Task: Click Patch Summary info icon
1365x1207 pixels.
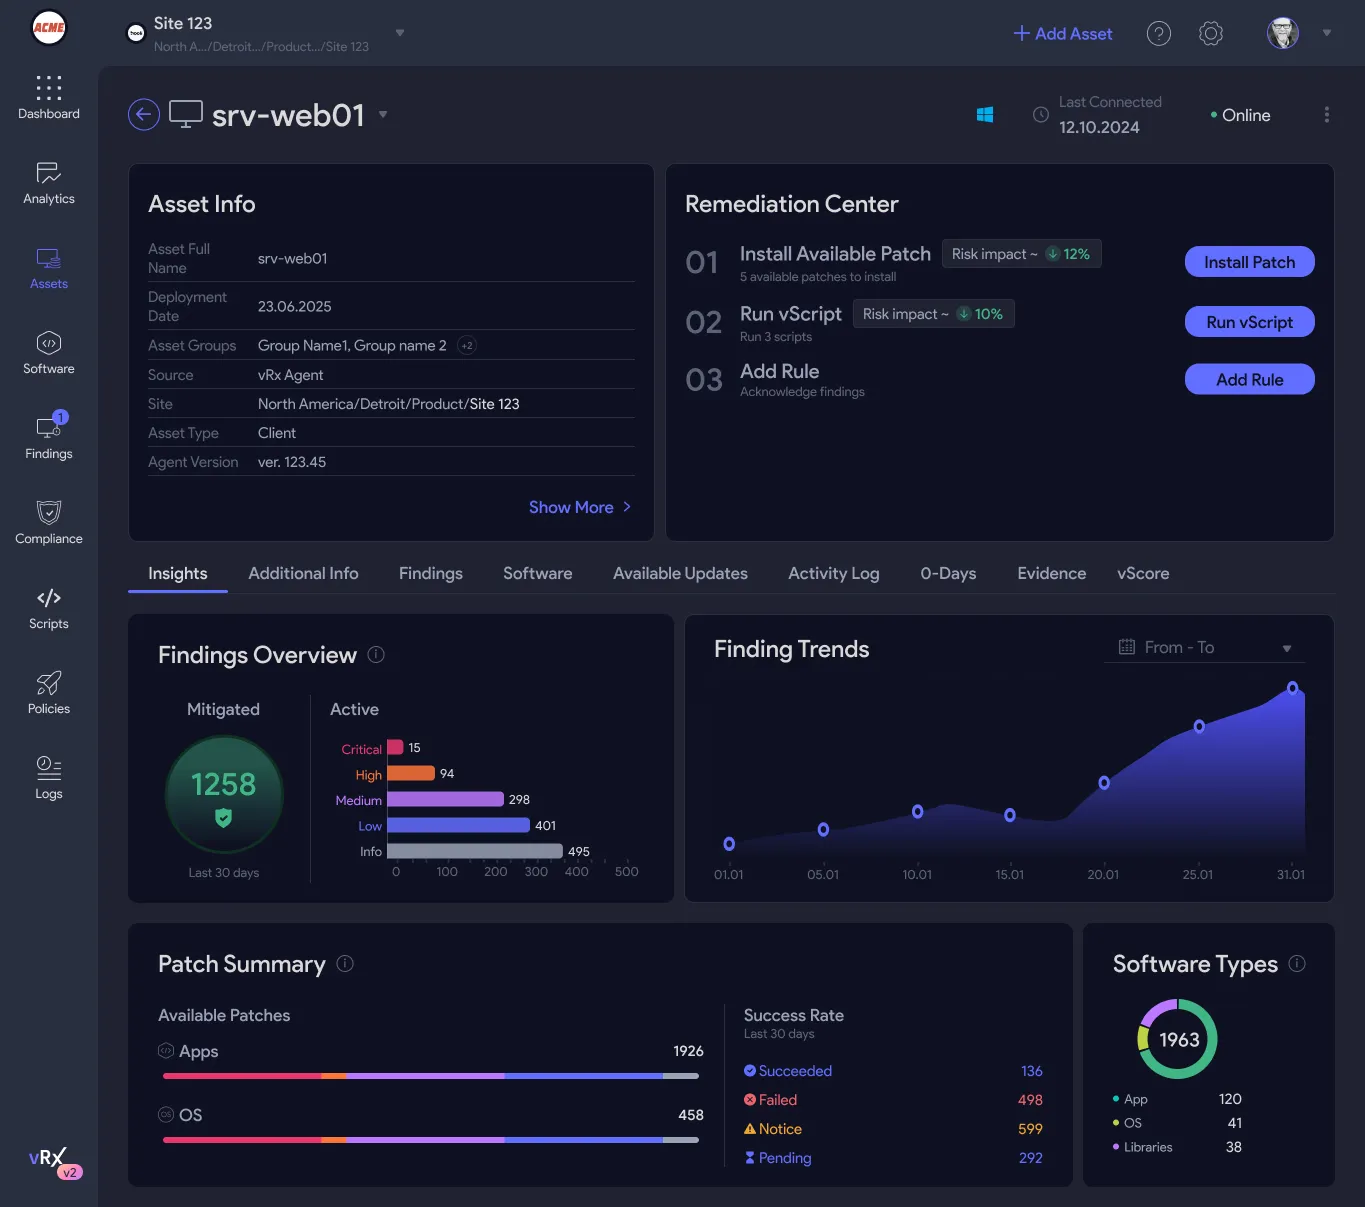Action: coord(345,963)
